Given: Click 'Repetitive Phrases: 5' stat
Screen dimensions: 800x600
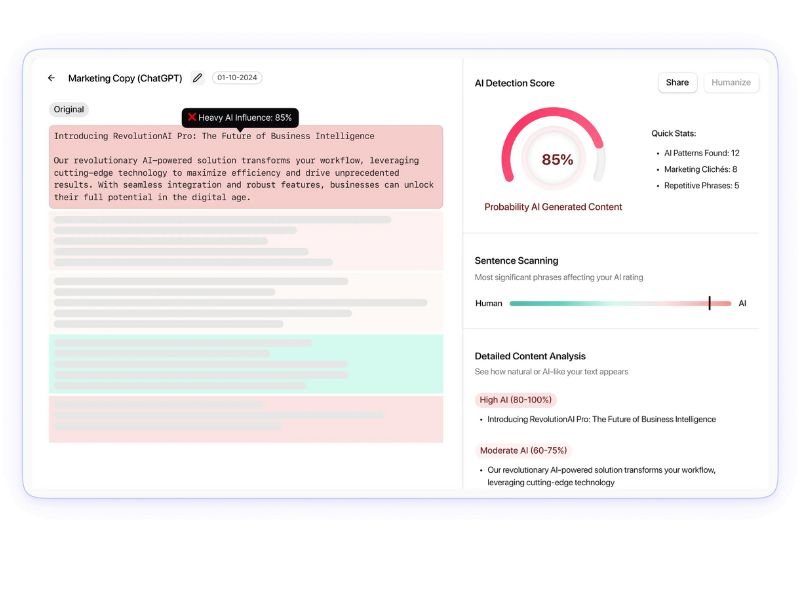Looking at the screenshot, I should [x=702, y=186].
